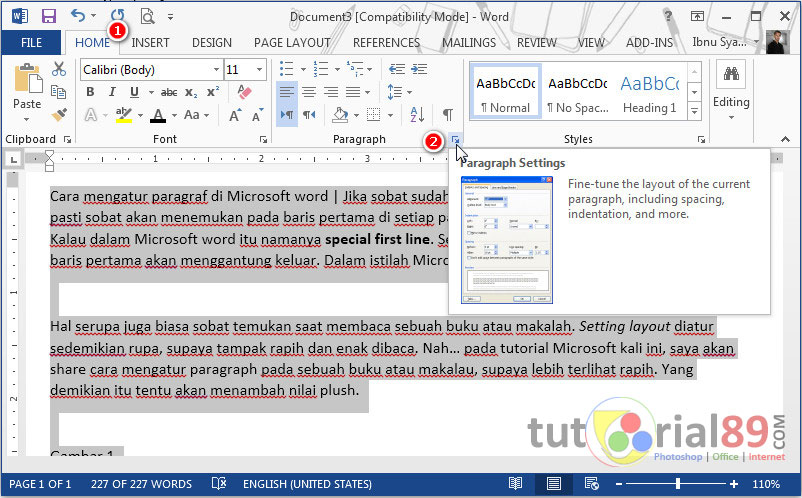The width and height of the screenshot is (802, 498).
Task: Switch to the REFERENCES tab
Action: click(386, 42)
